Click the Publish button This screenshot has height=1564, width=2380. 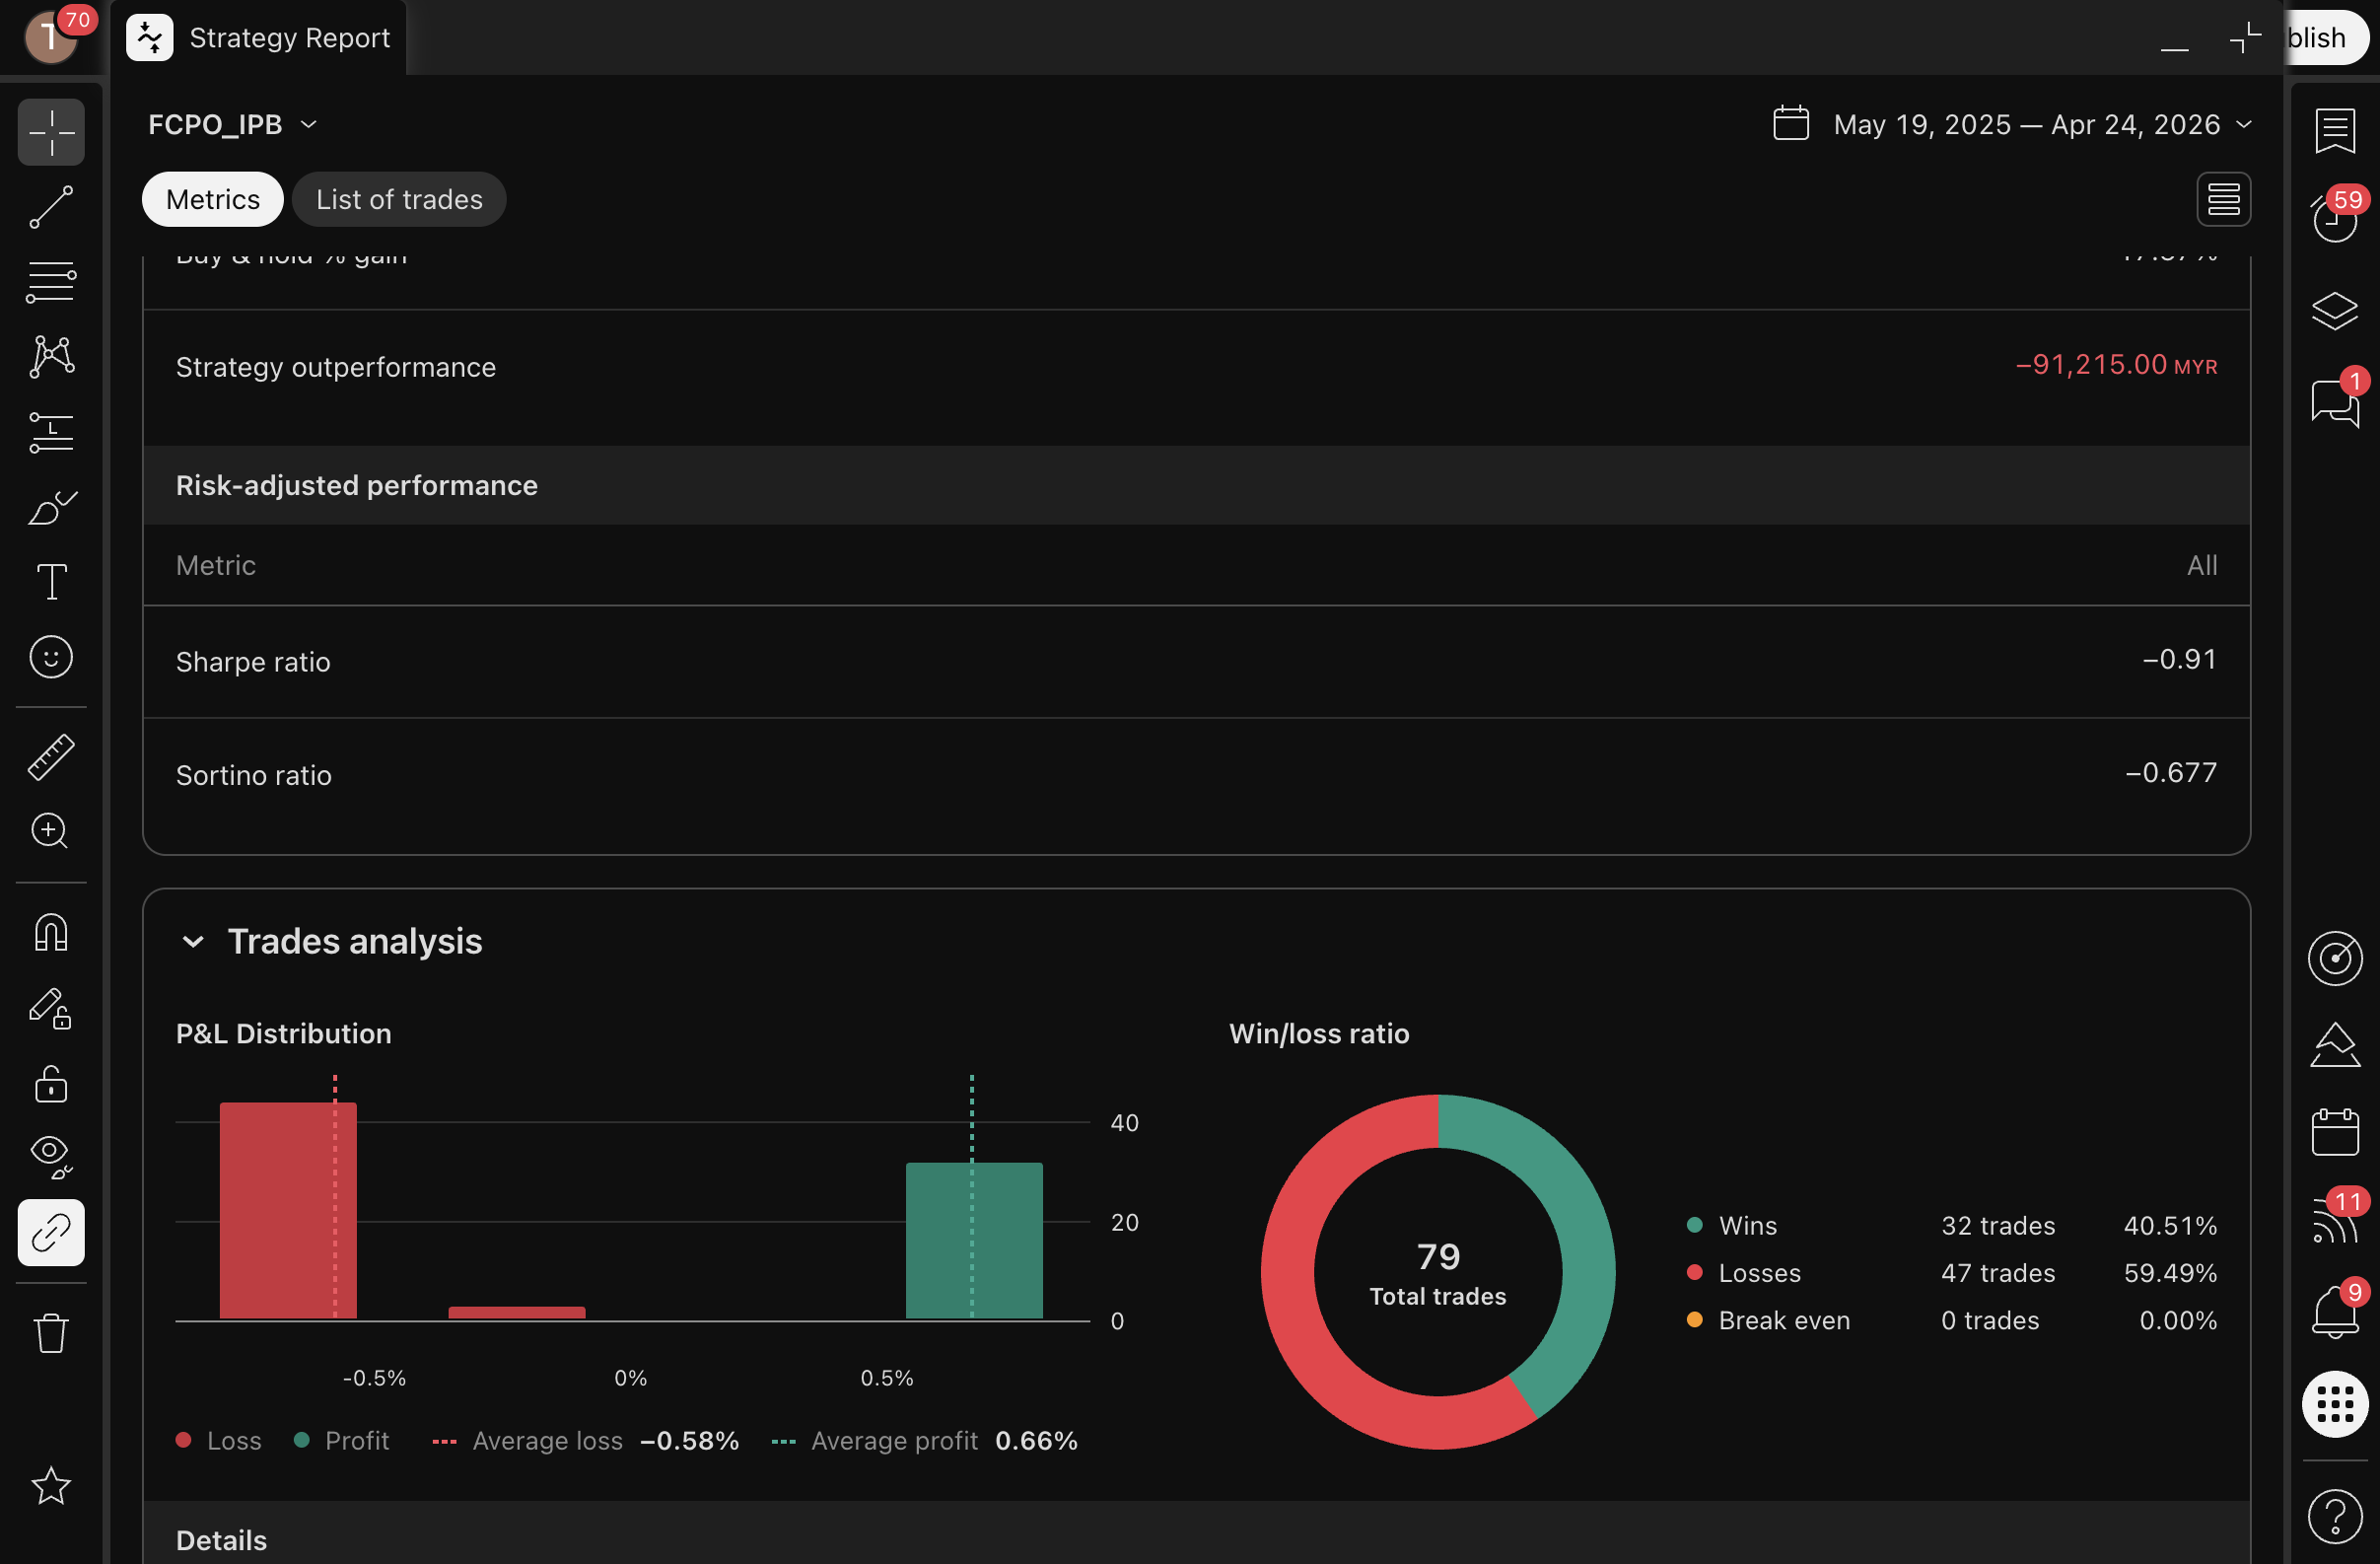click(2324, 38)
